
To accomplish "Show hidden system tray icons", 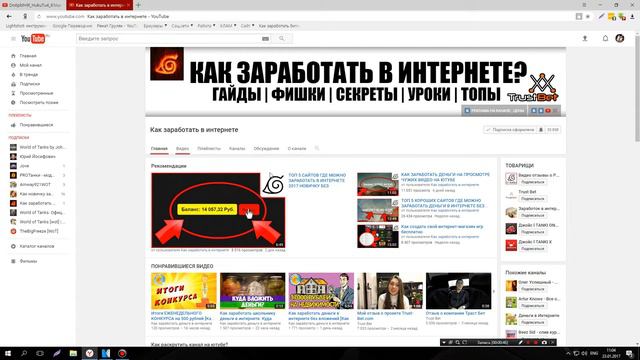I will (x=568, y=353).
